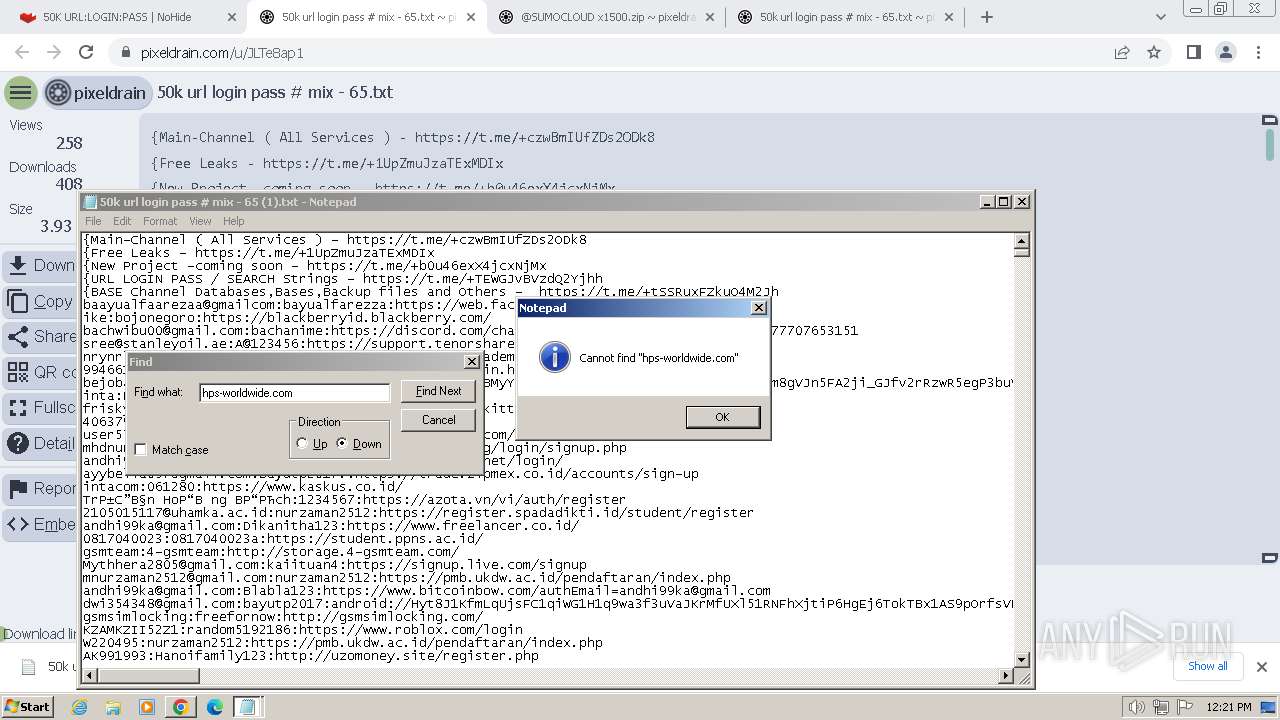Open Notepad Edit menu

(122, 221)
